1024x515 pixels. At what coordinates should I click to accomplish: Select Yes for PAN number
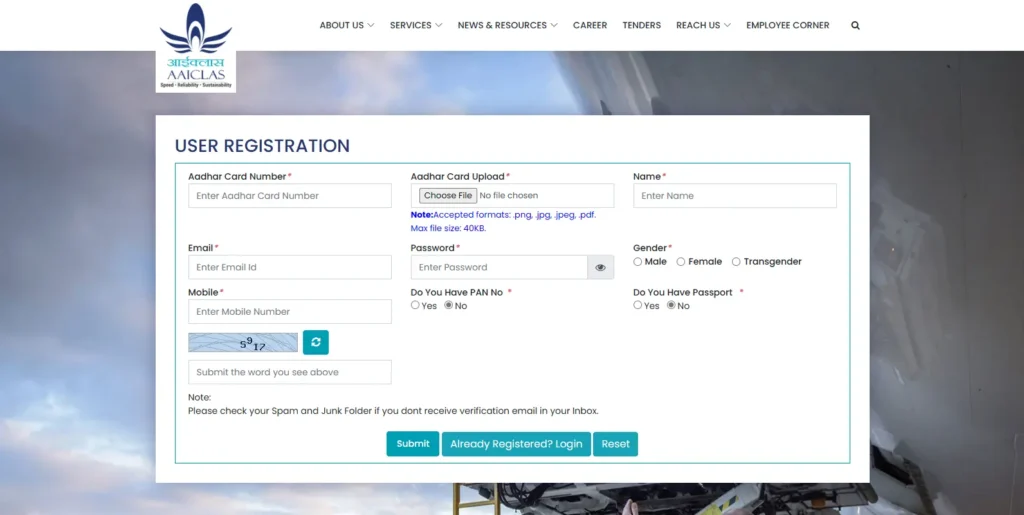click(415, 306)
